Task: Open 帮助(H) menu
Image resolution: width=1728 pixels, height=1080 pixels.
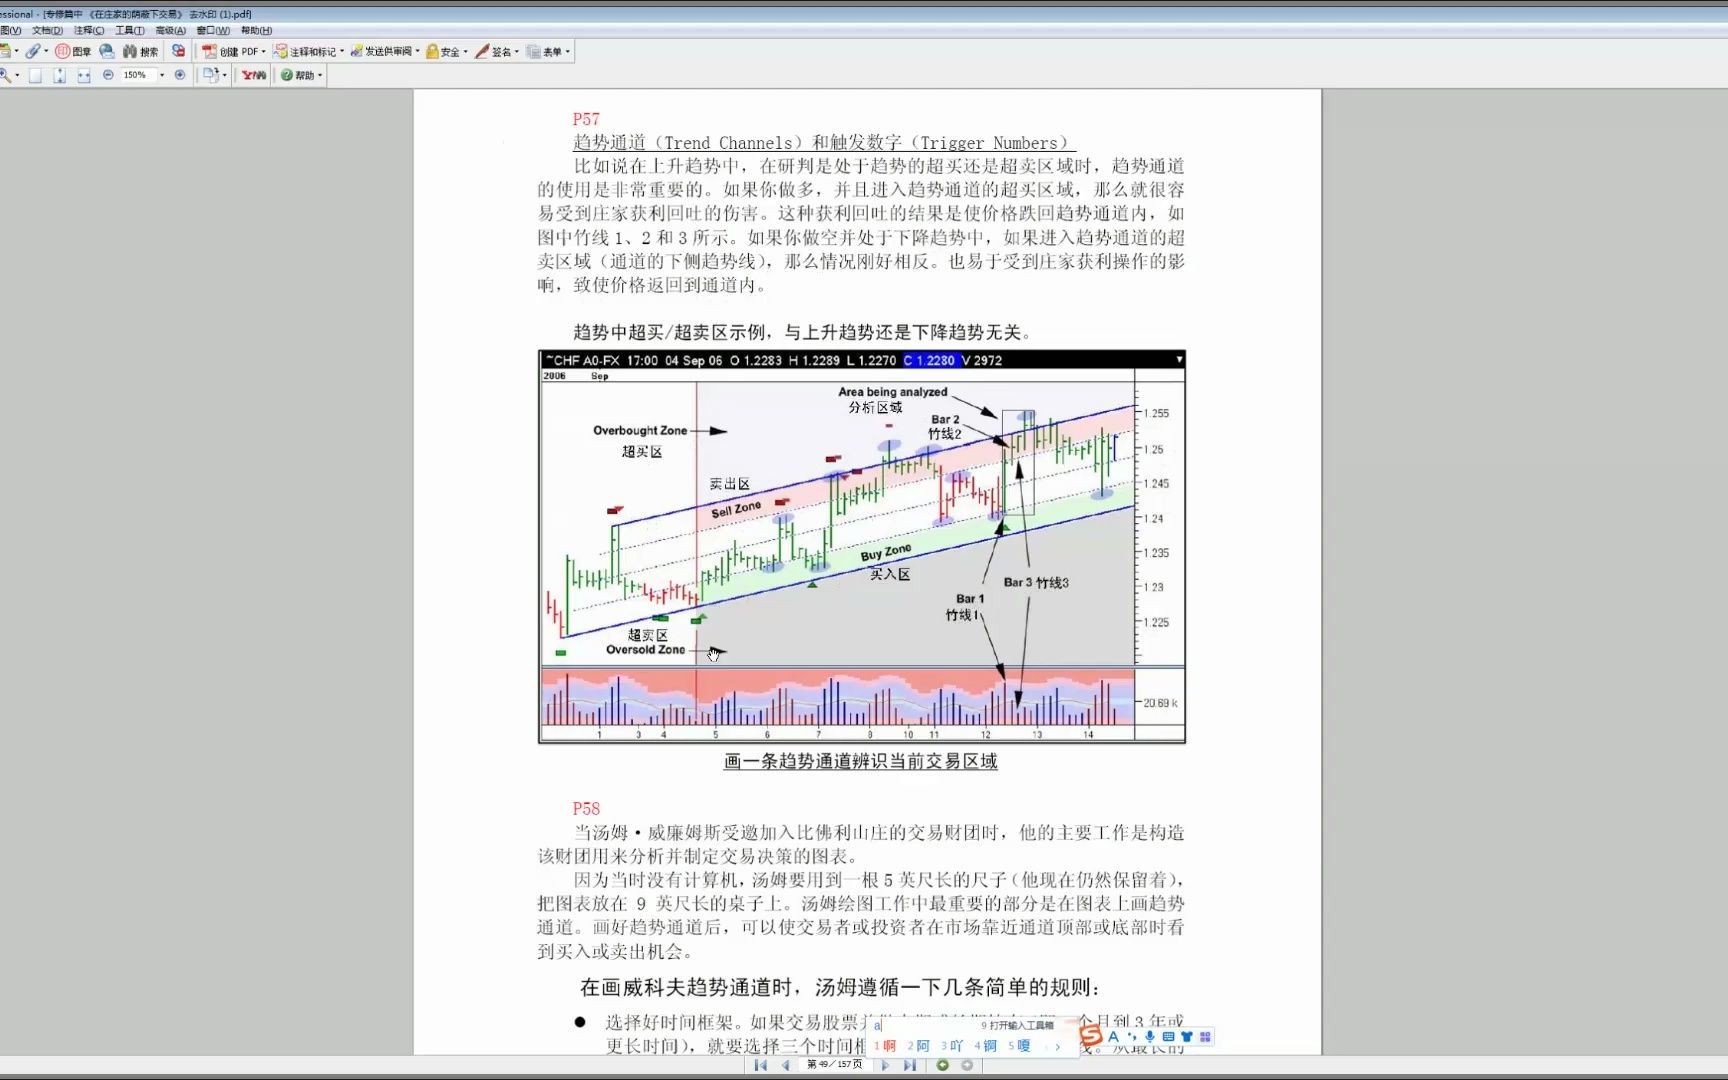Action: pos(257,30)
